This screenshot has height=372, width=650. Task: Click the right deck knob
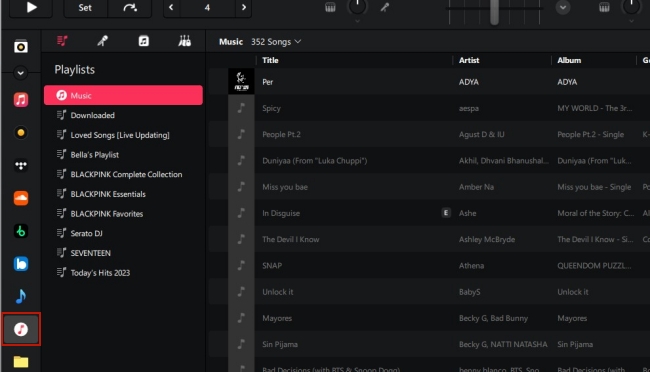[x=631, y=6]
